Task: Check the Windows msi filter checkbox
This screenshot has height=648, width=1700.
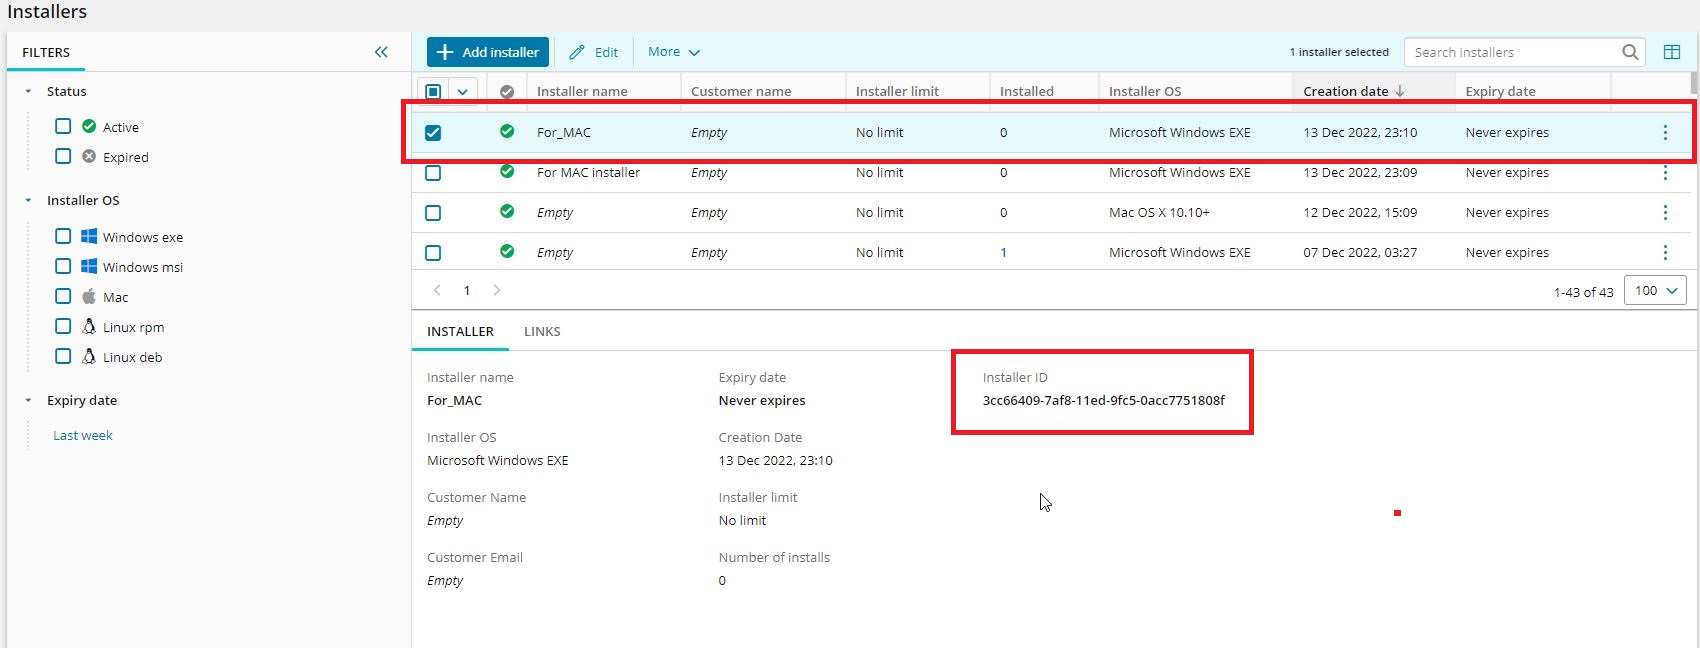Action: [x=63, y=267]
